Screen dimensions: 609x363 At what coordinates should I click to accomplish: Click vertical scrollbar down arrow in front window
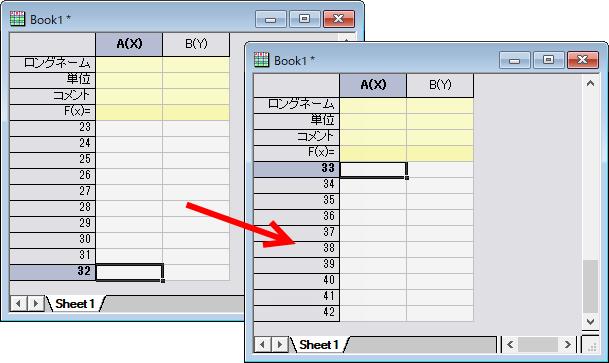pyautogui.click(x=590, y=321)
